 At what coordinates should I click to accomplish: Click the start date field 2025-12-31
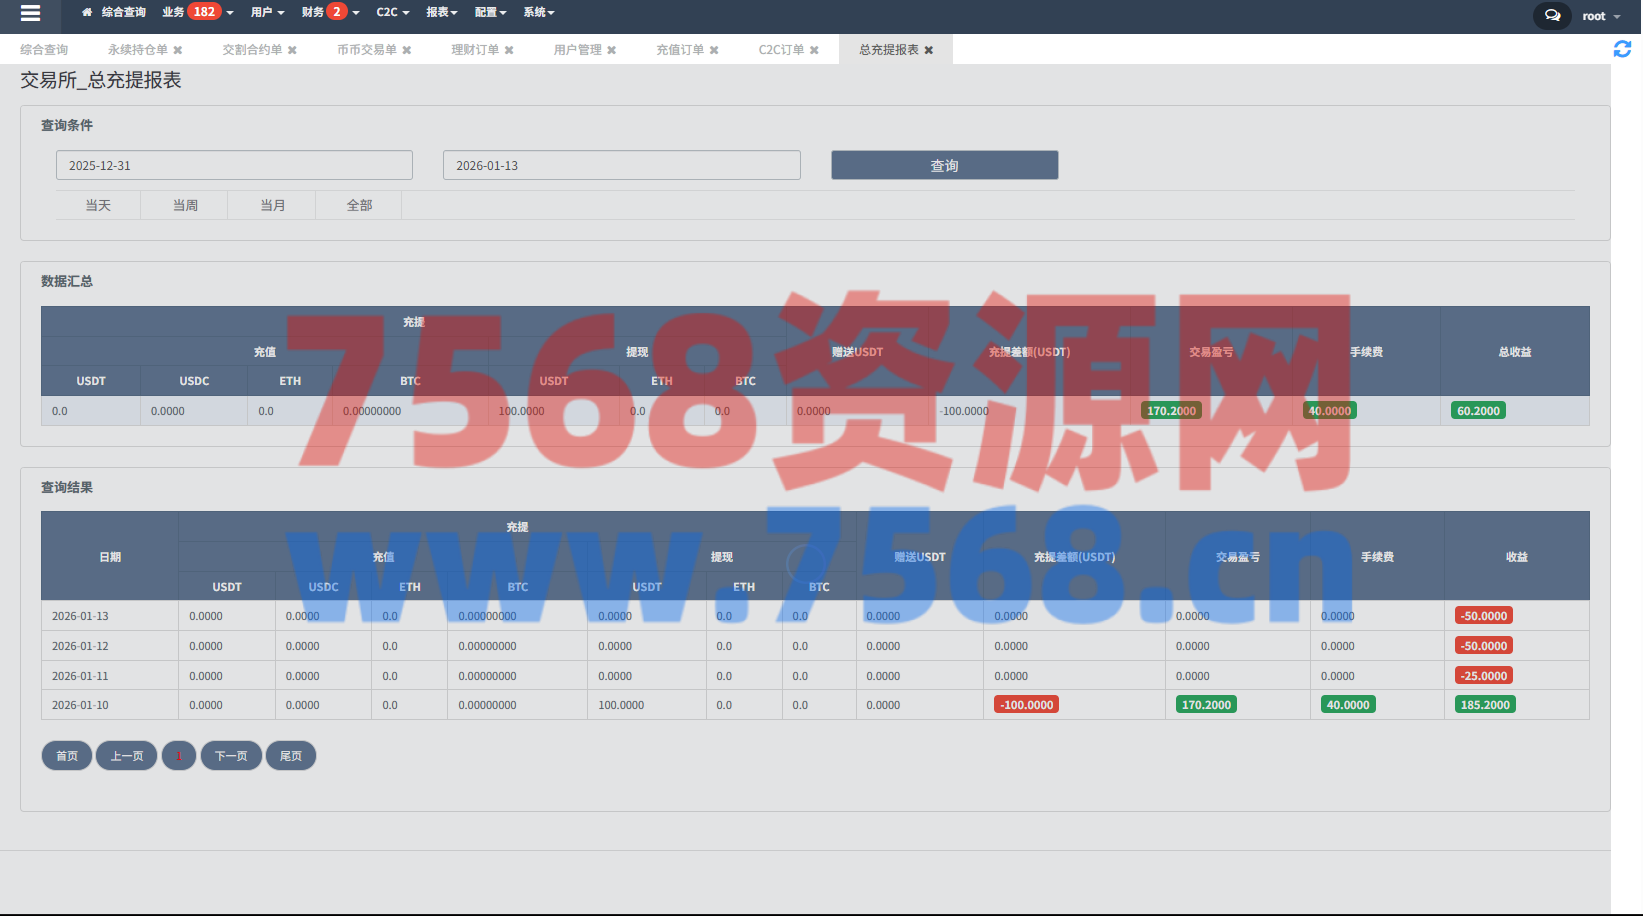pyautogui.click(x=234, y=166)
